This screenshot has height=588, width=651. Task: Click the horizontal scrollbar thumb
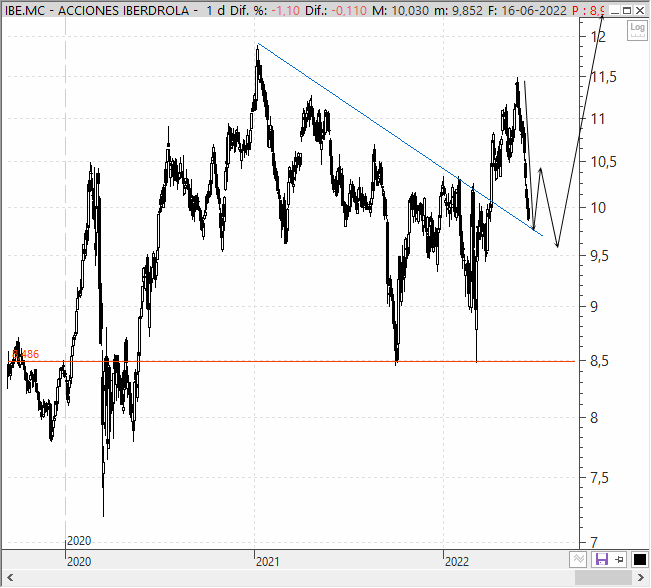coord(603,578)
